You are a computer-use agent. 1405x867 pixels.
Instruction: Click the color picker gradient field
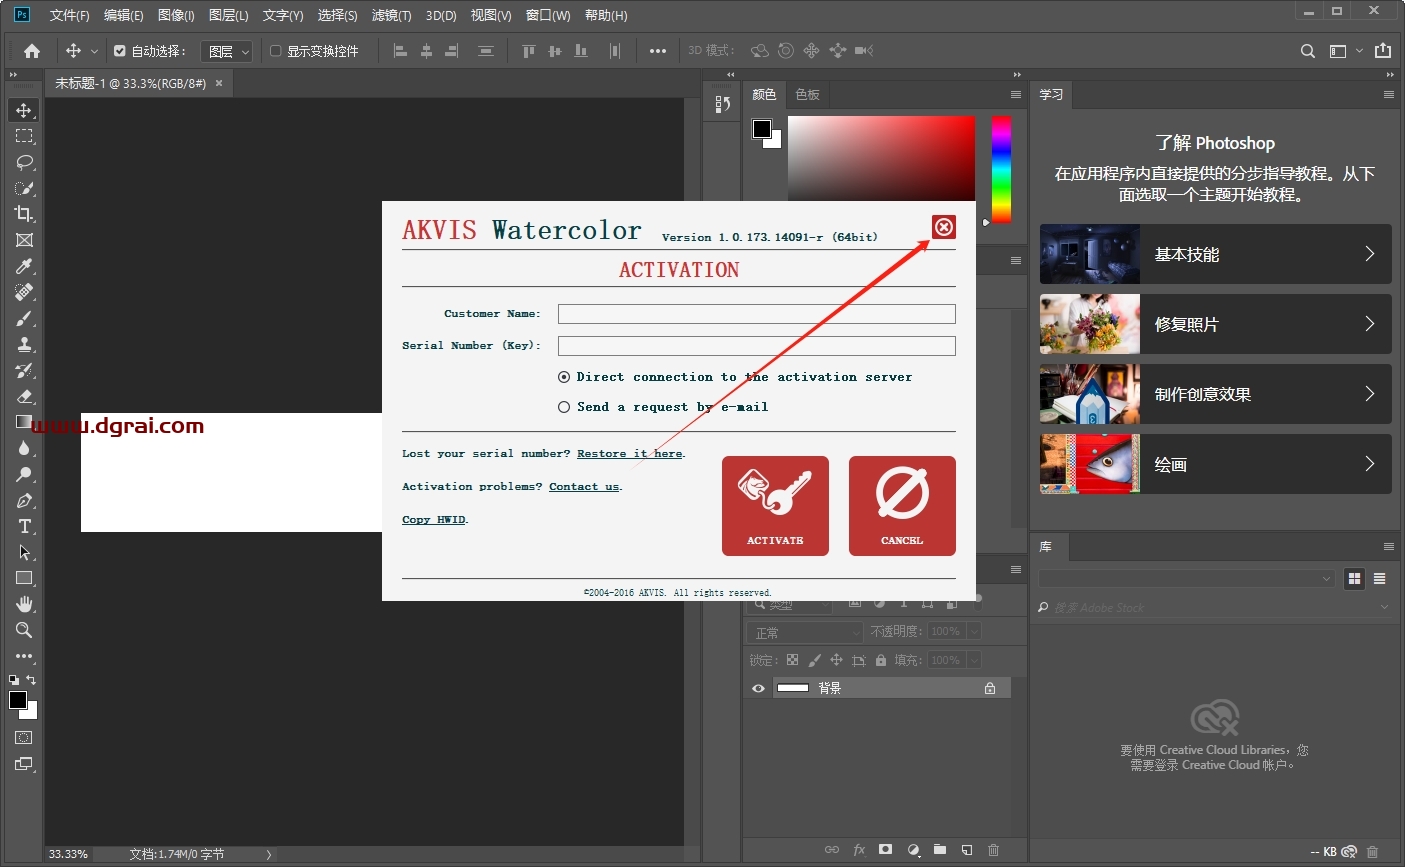coord(881,159)
